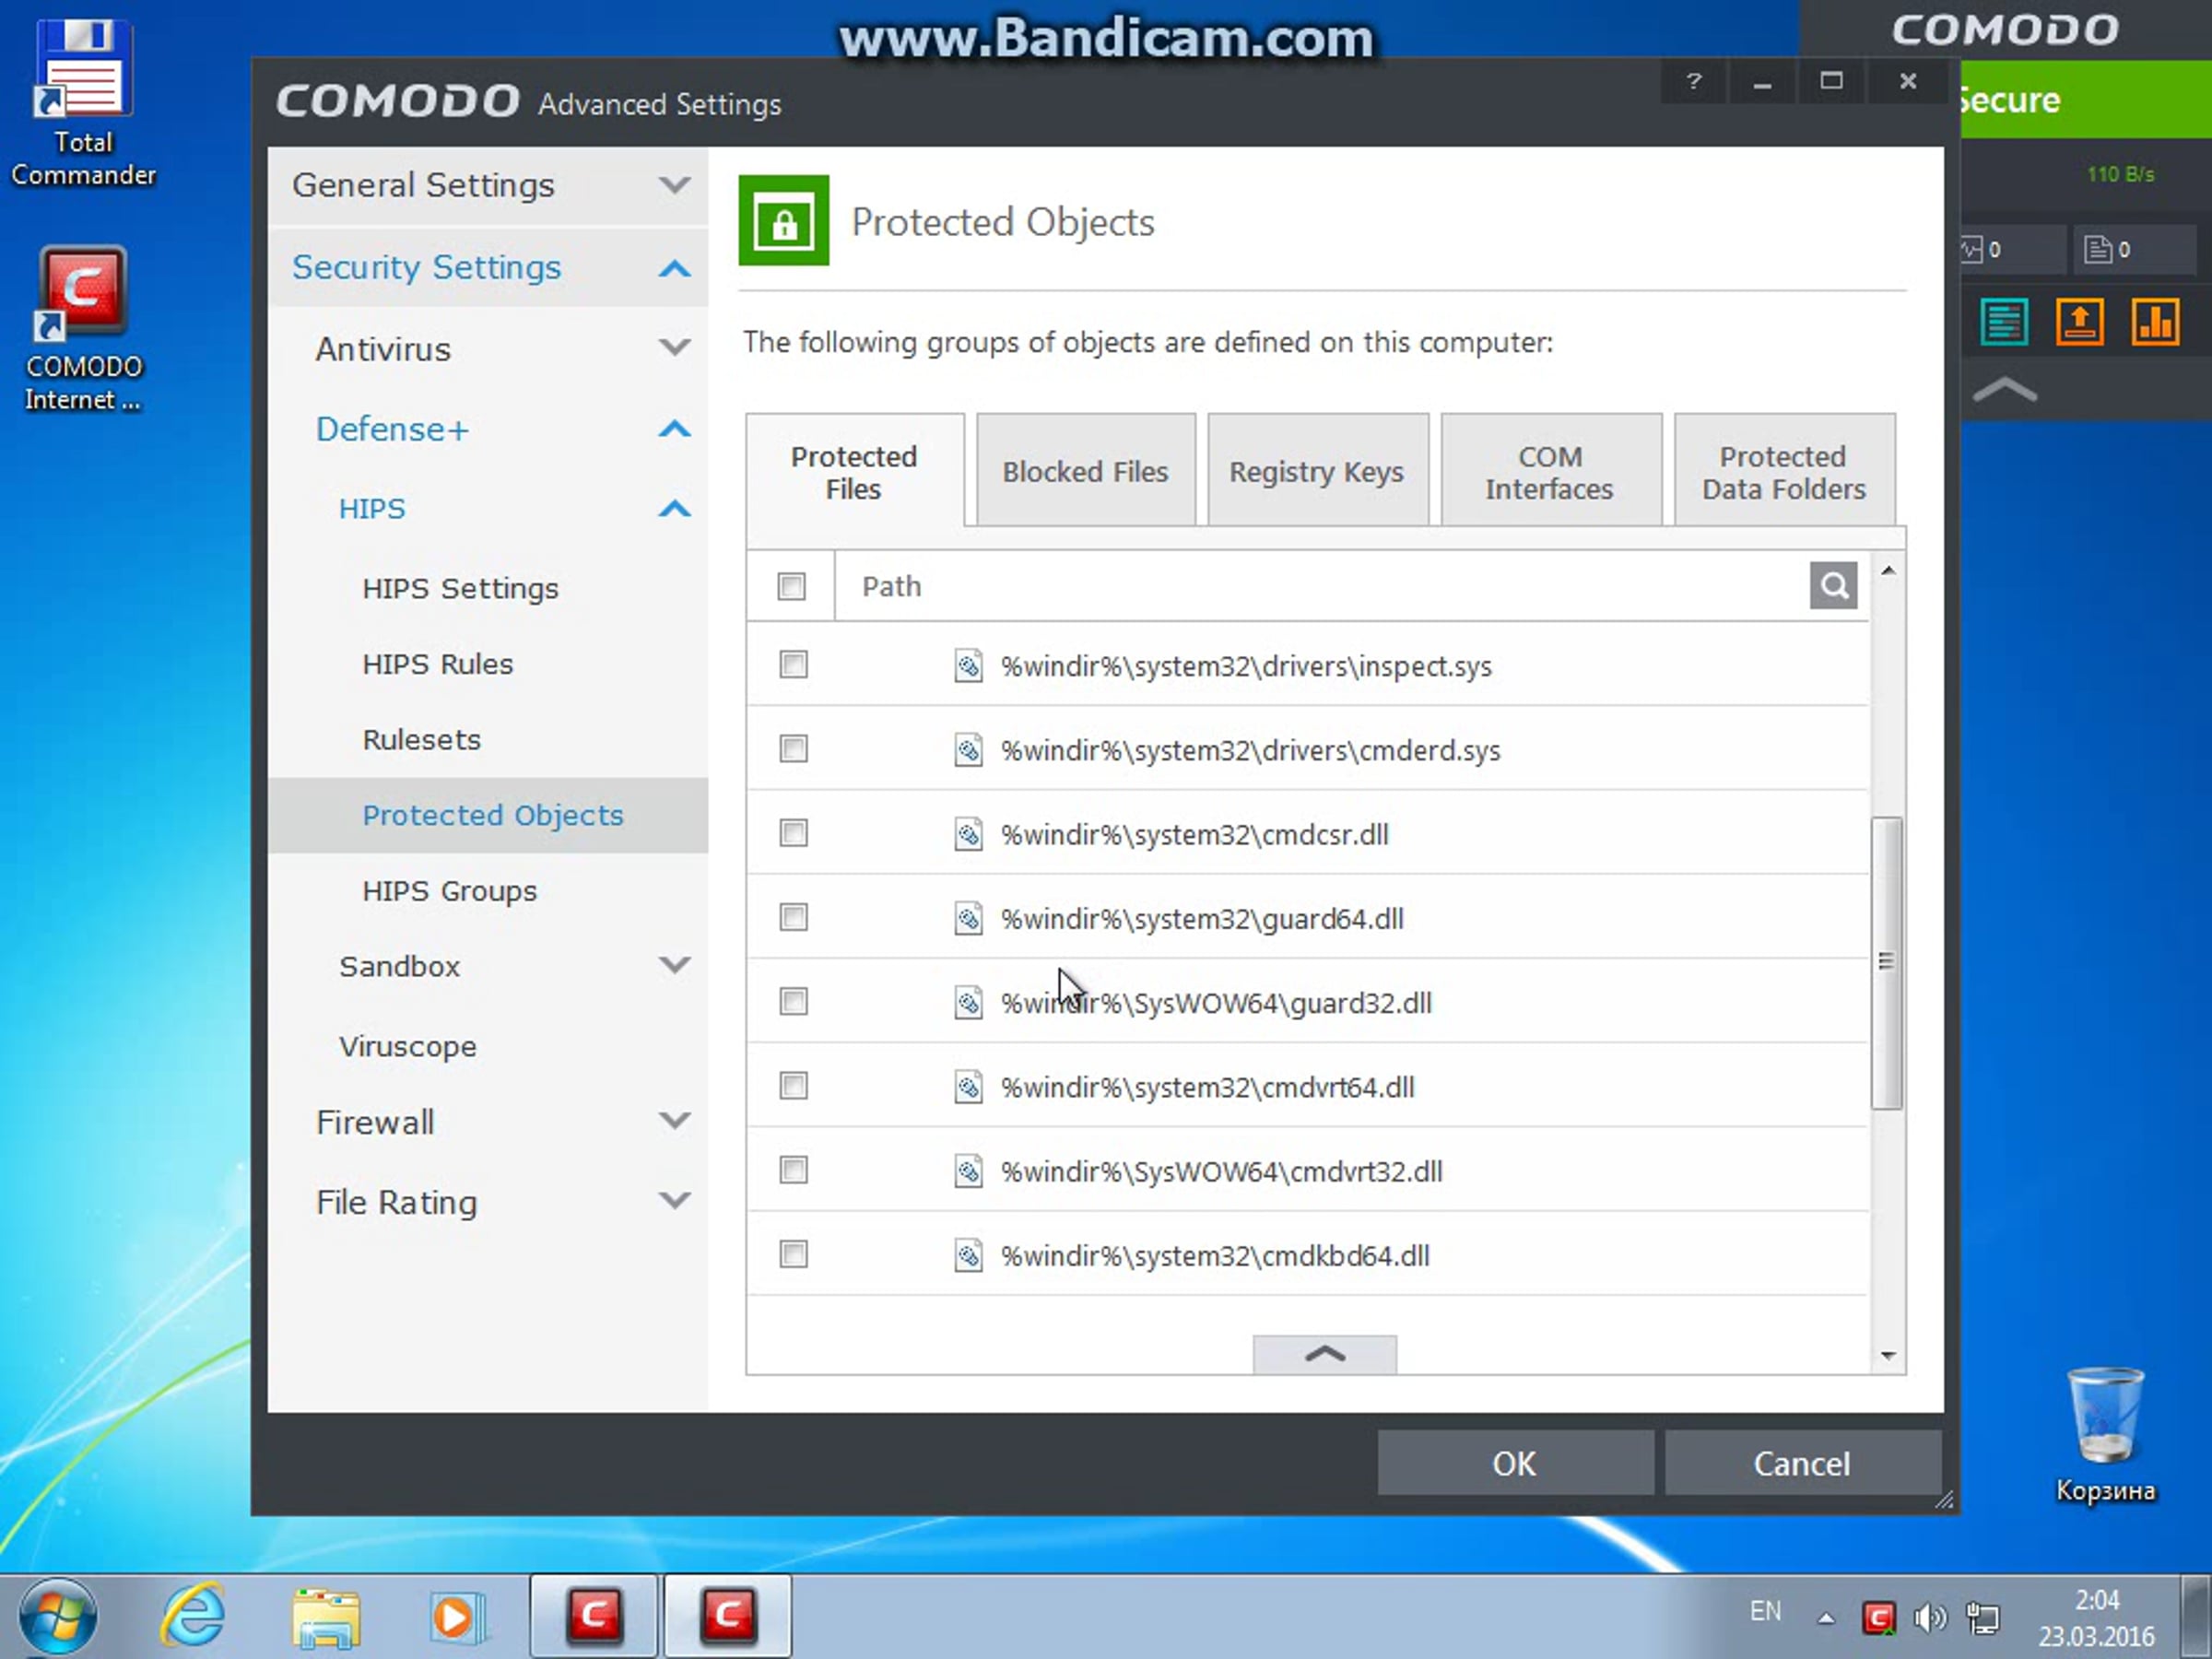Click the taskbar clock showing 2:04
Viewport: 2212px width, 1659px height.
tap(2096, 1618)
